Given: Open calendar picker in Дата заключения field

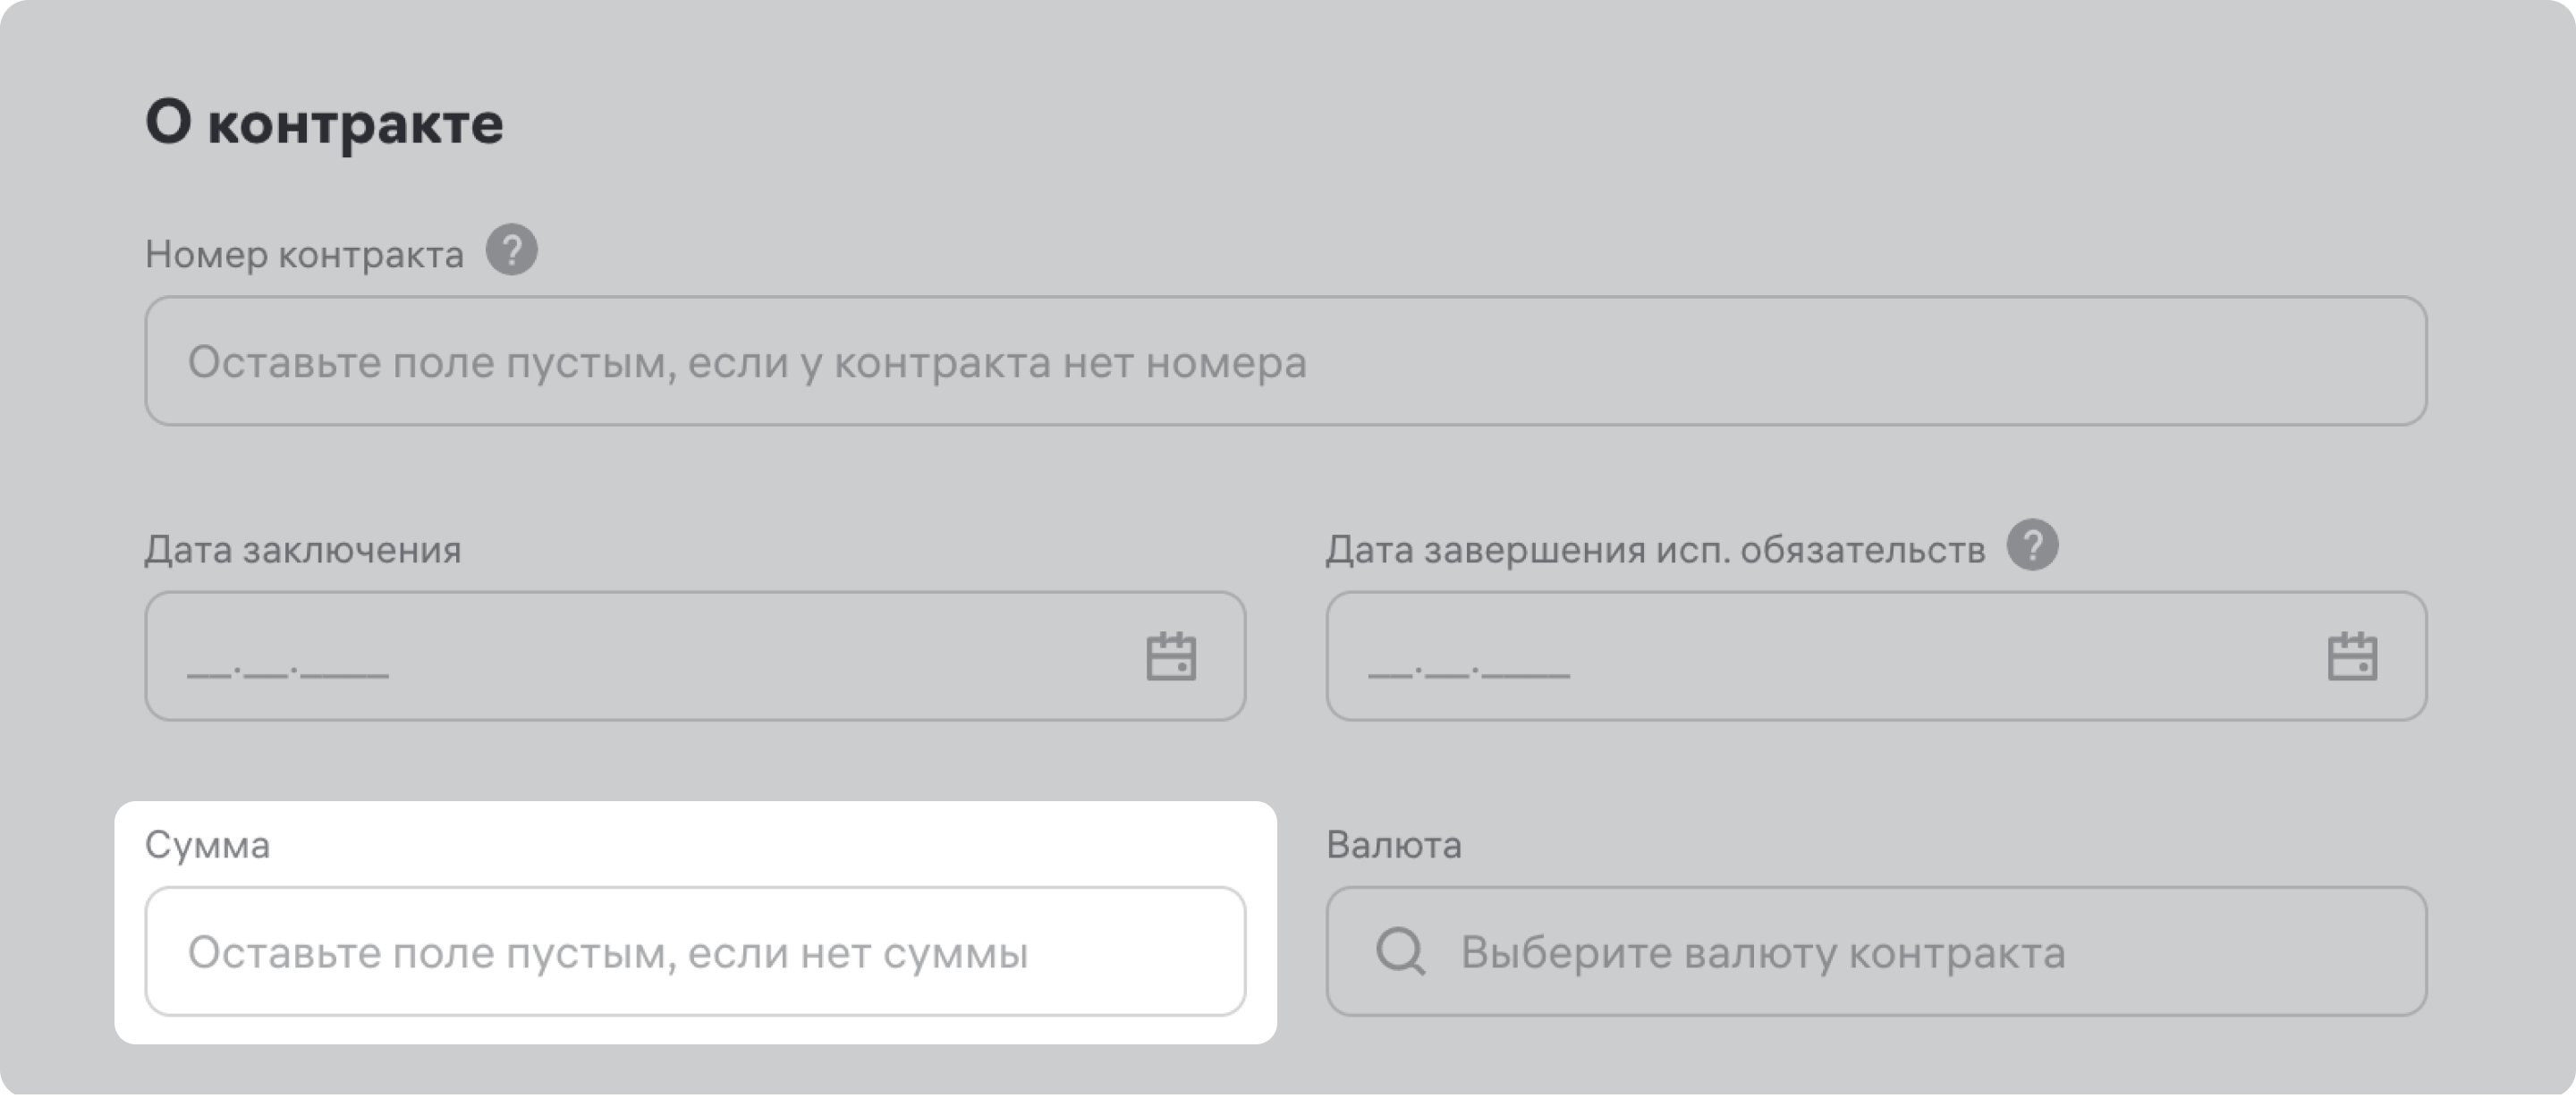Looking at the screenshot, I should [1170, 656].
